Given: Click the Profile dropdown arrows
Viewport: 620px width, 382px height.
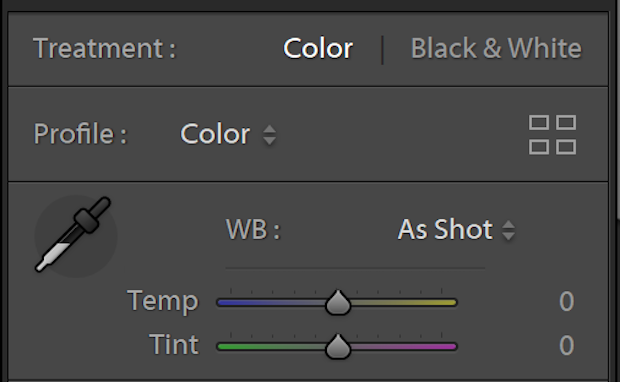Looking at the screenshot, I should (x=270, y=135).
